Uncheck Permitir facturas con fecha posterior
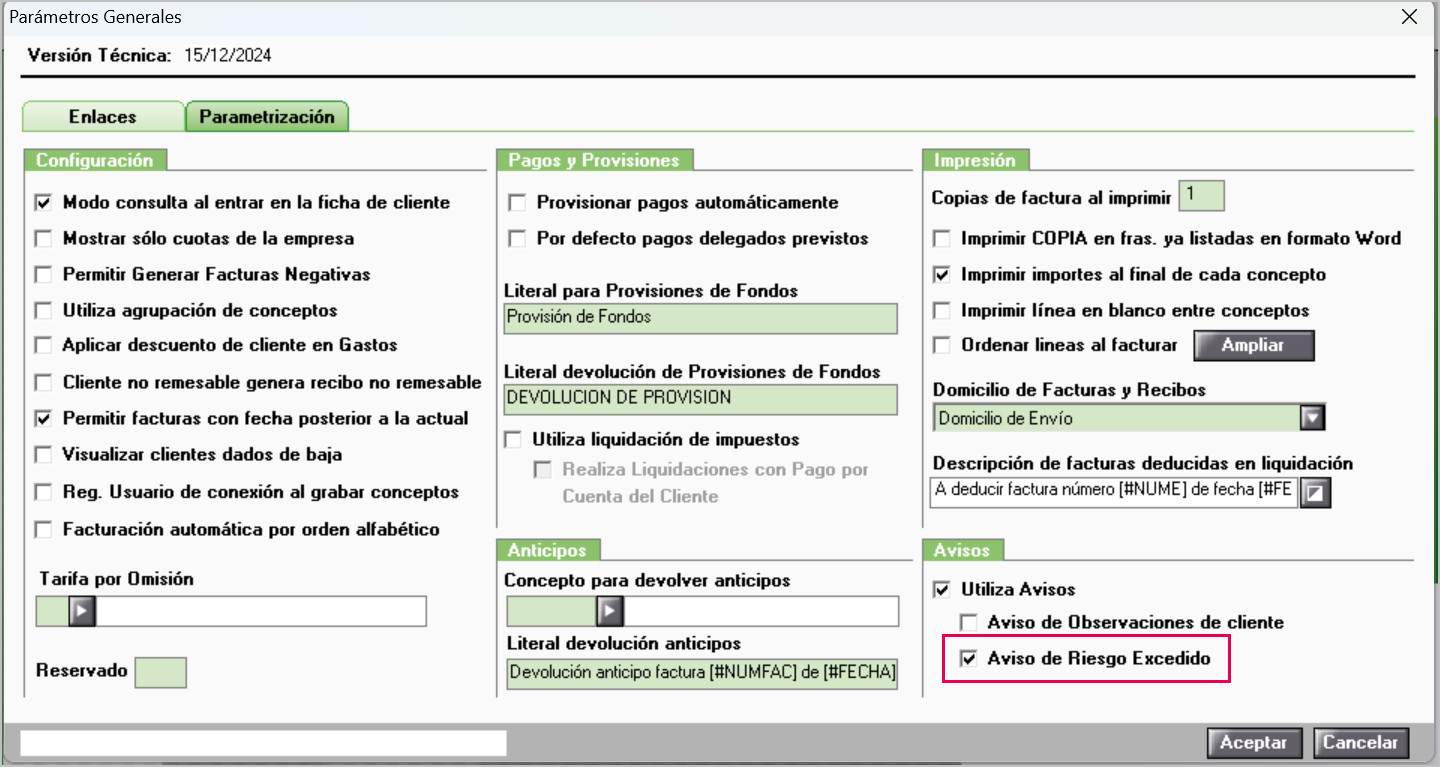 tap(43, 419)
